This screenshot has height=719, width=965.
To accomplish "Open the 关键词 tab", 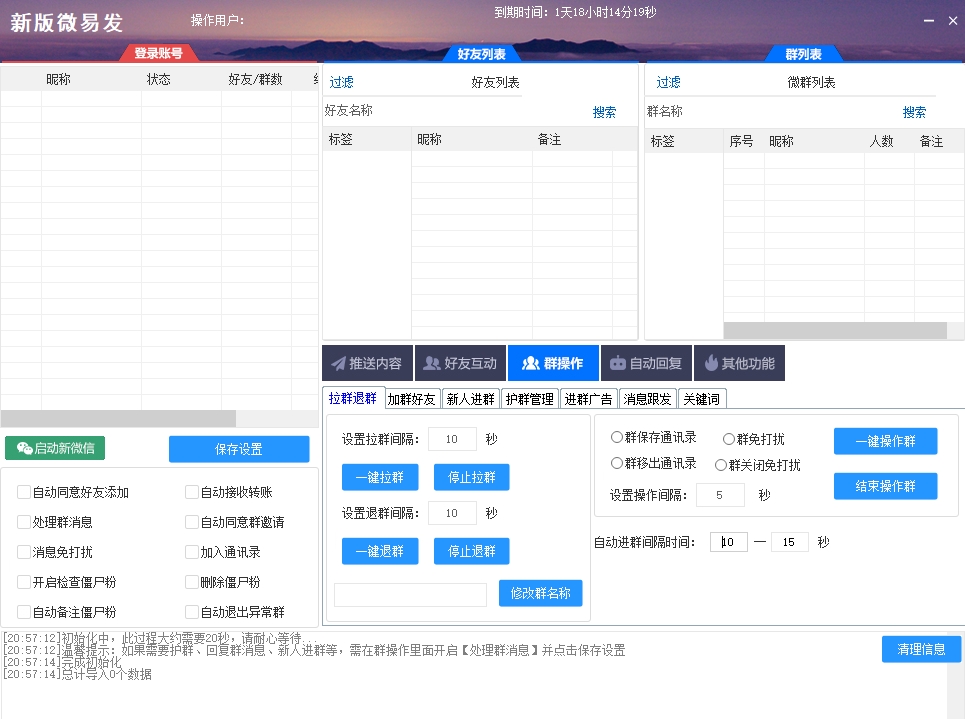I will click(703, 397).
